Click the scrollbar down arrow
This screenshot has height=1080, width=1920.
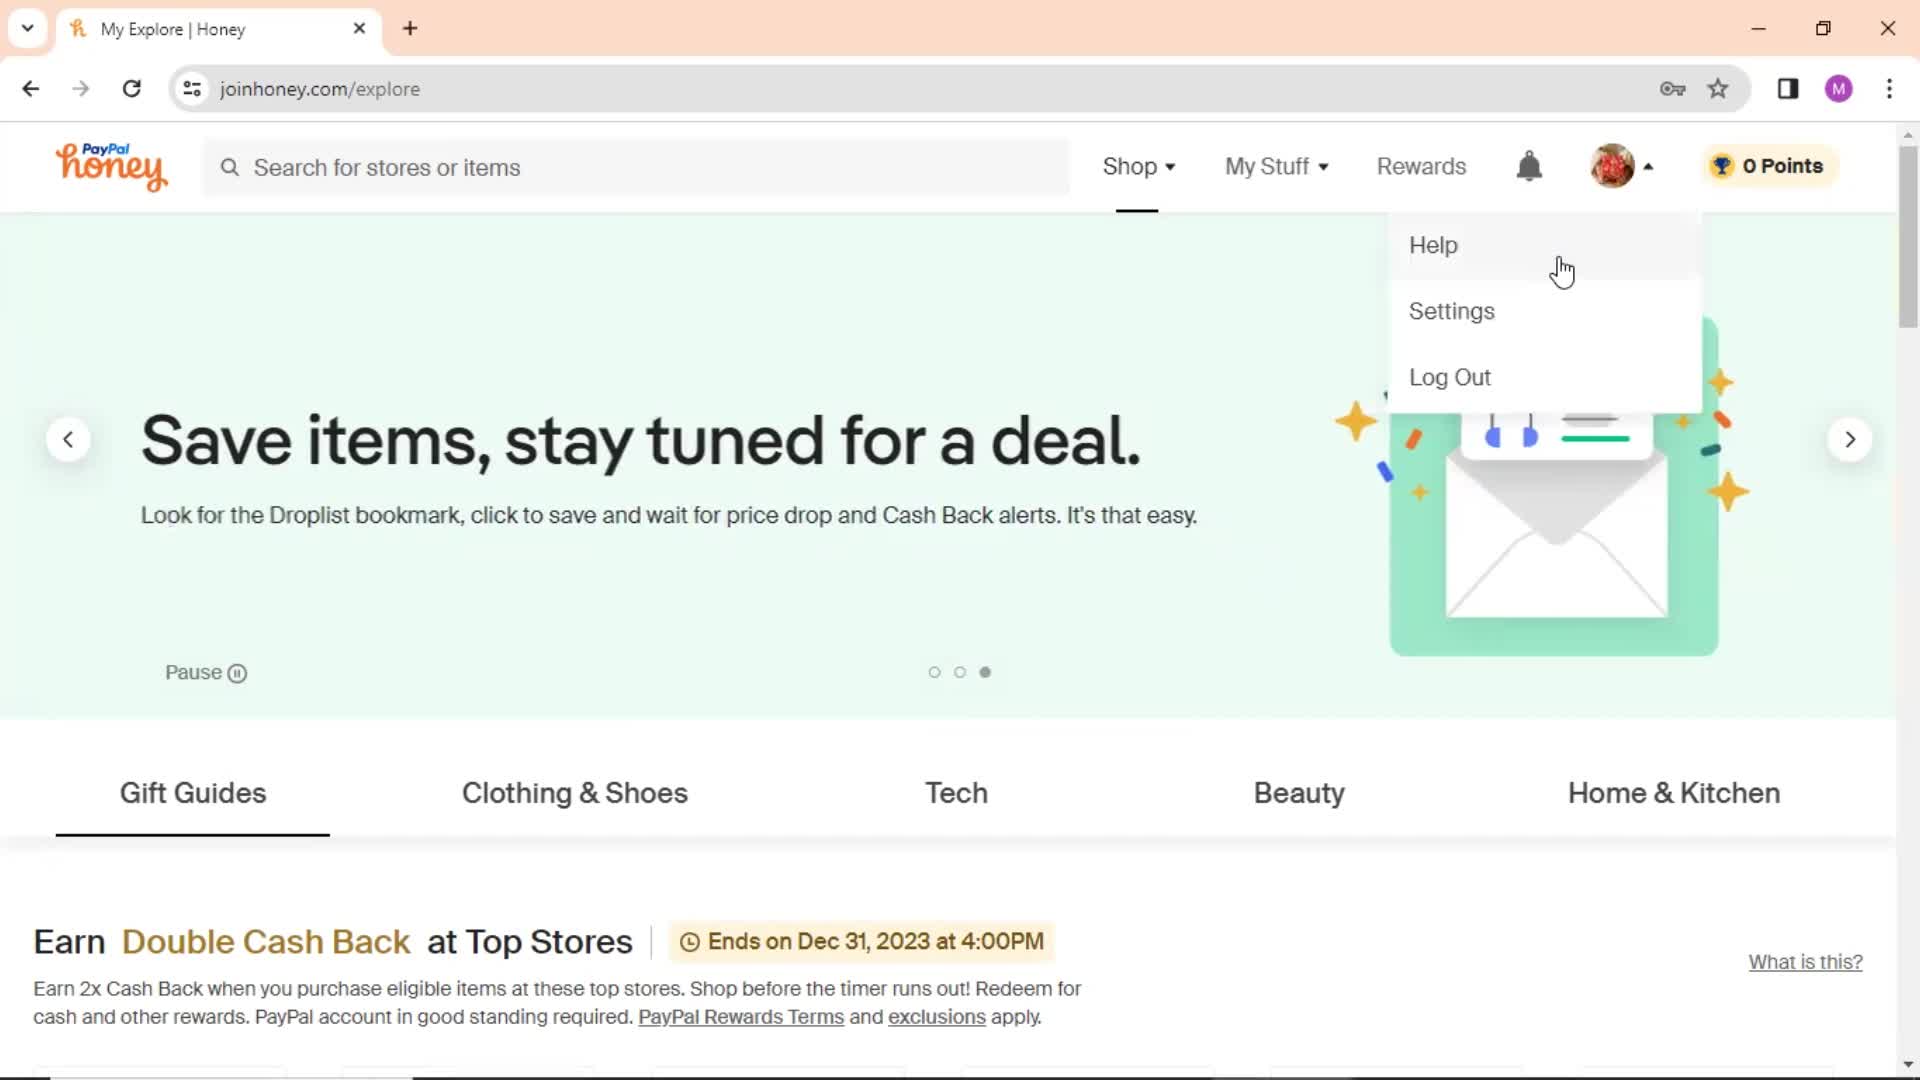point(1908,1066)
